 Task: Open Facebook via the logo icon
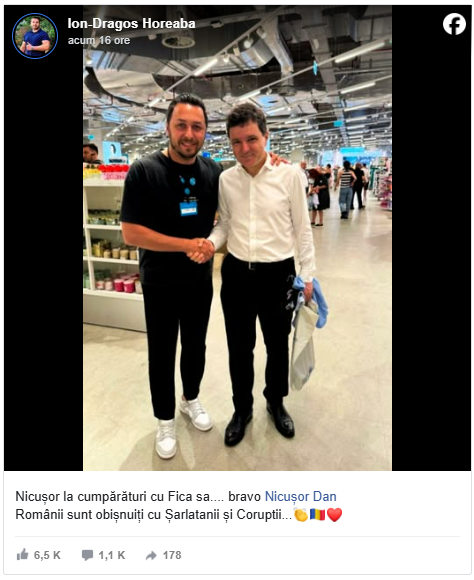click(x=454, y=24)
